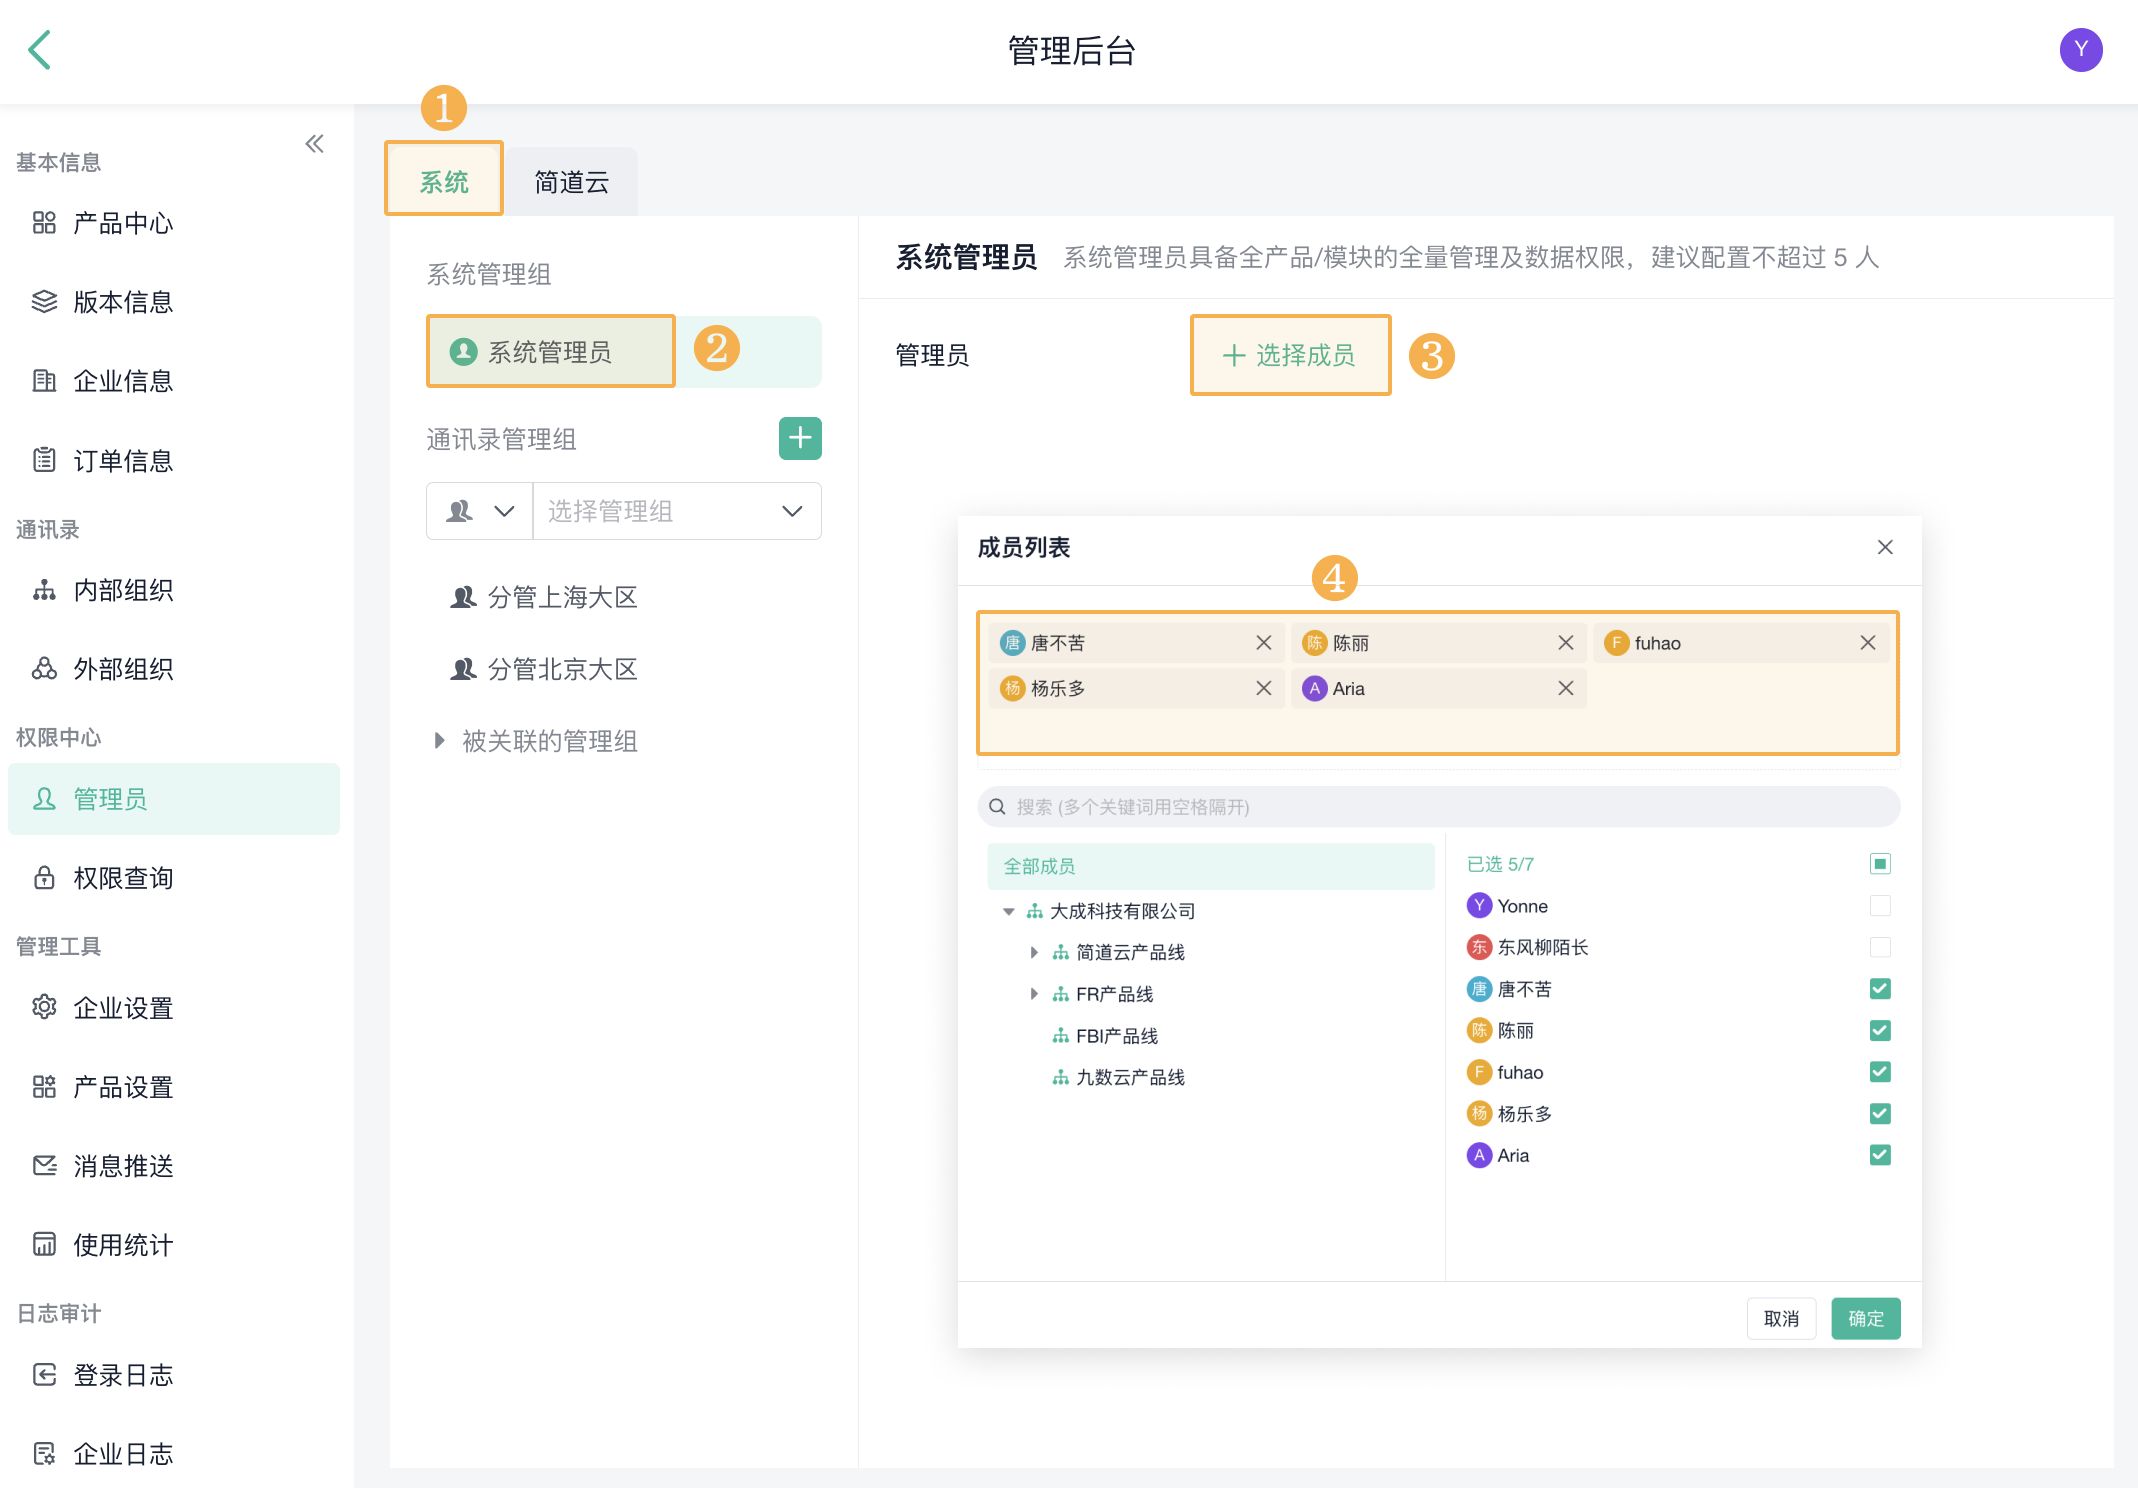
Task: Click the purple Y user avatar
Action: point(2080,50)
